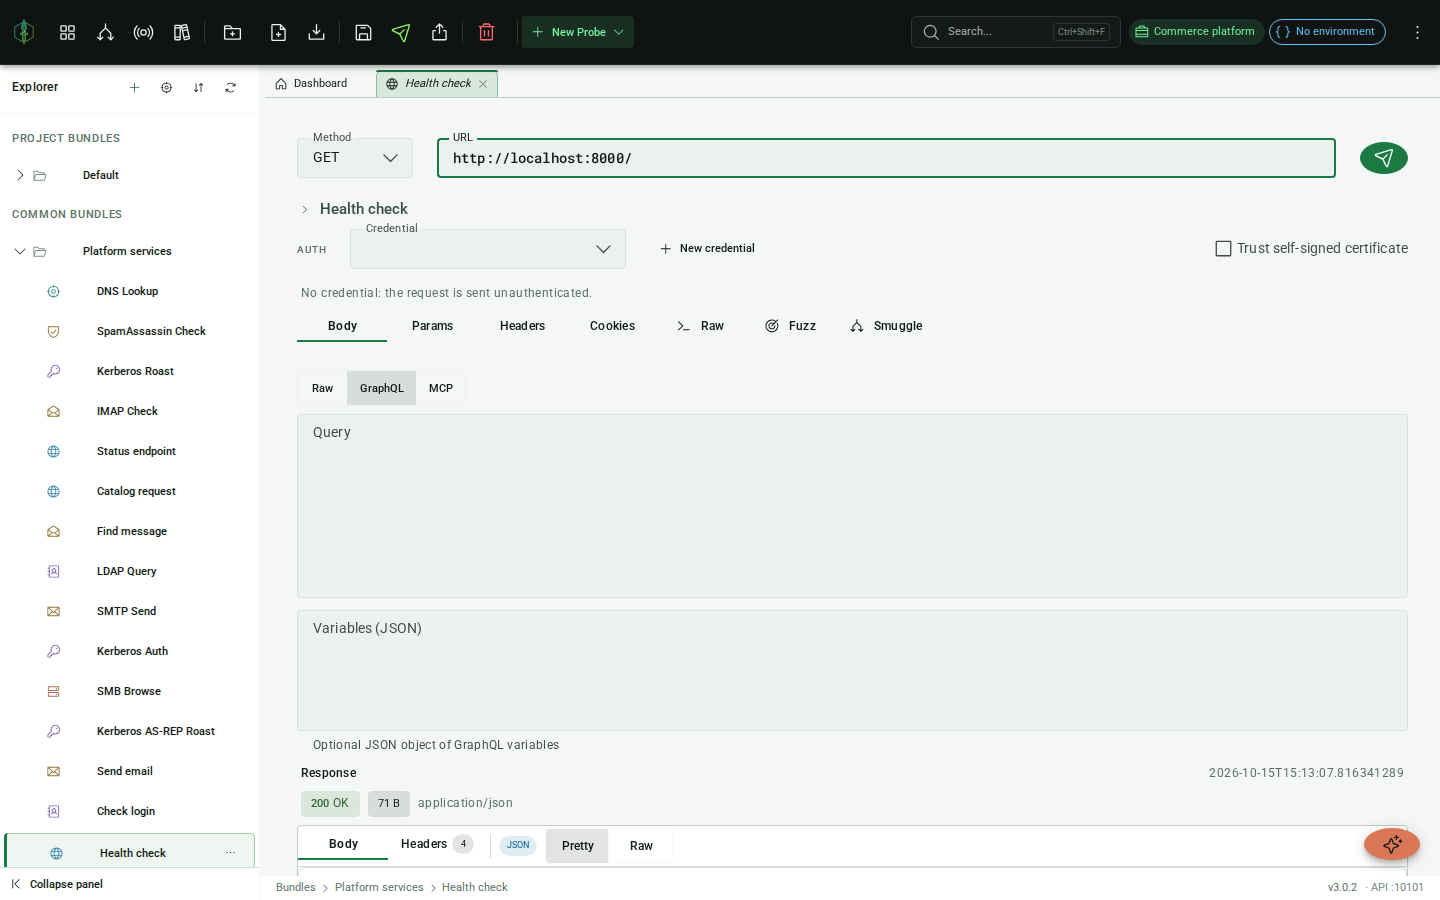Viewport: 1440px width, 900px height.
Task: Click the green paper-plane icon in top toolbar
Action: click(401, 32)
